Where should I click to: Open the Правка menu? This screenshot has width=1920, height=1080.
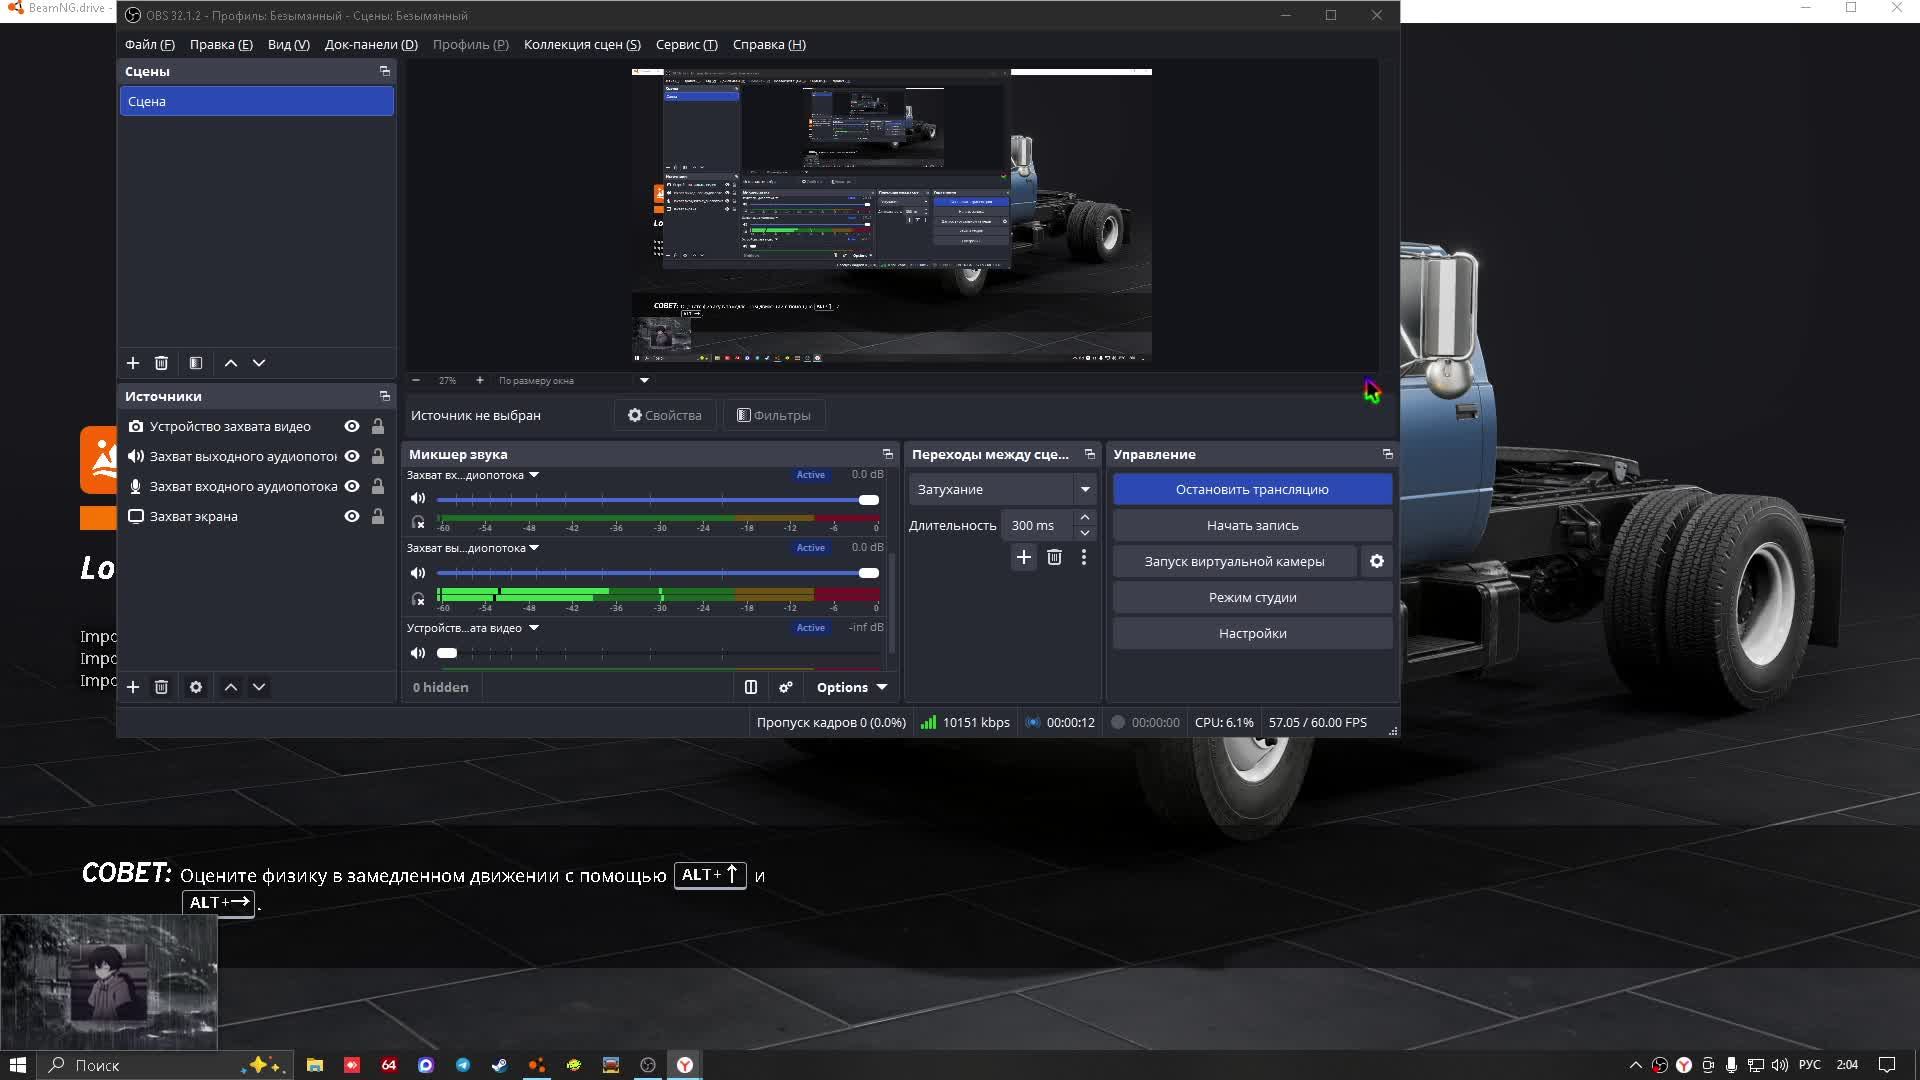[221, 44]
